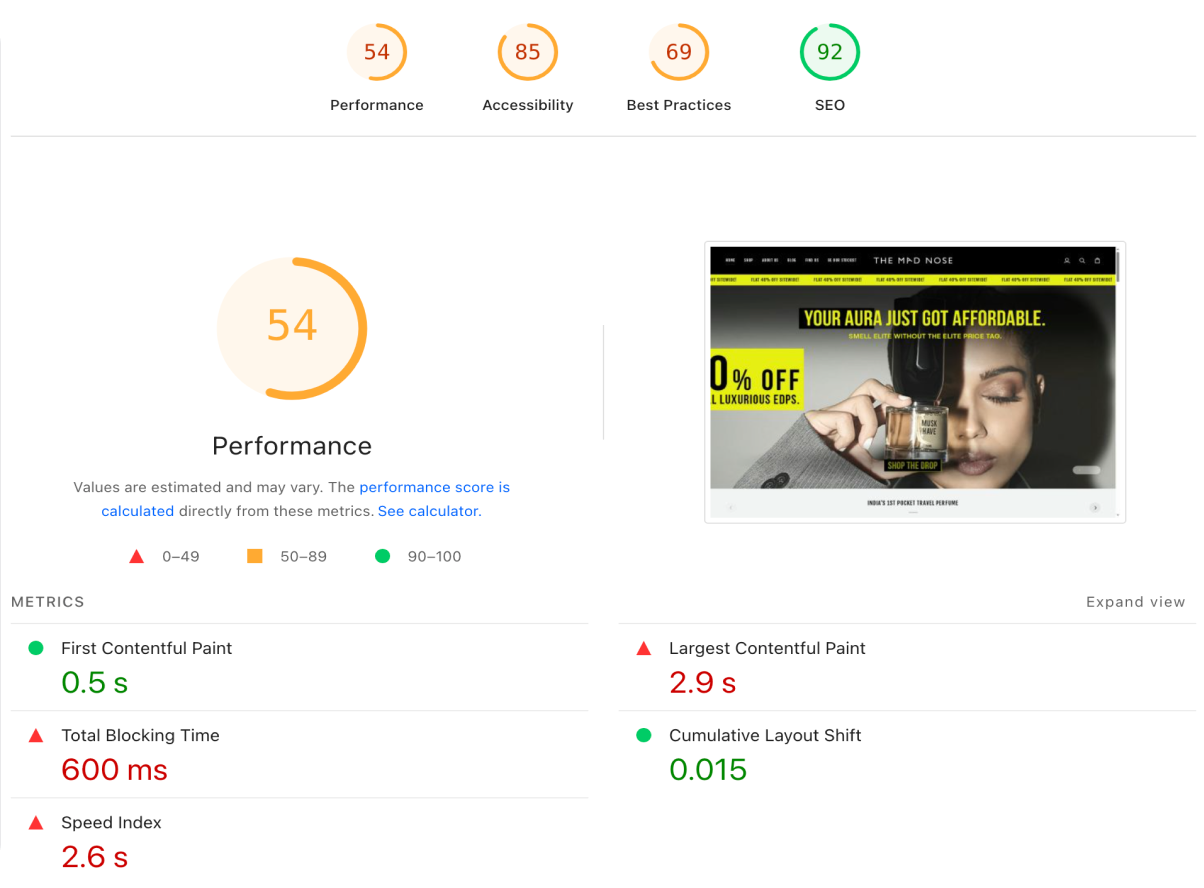Screen dimensions: 1204x888
Task: Click the green circle beside First Contentful Paint
Action: [36, 648]
